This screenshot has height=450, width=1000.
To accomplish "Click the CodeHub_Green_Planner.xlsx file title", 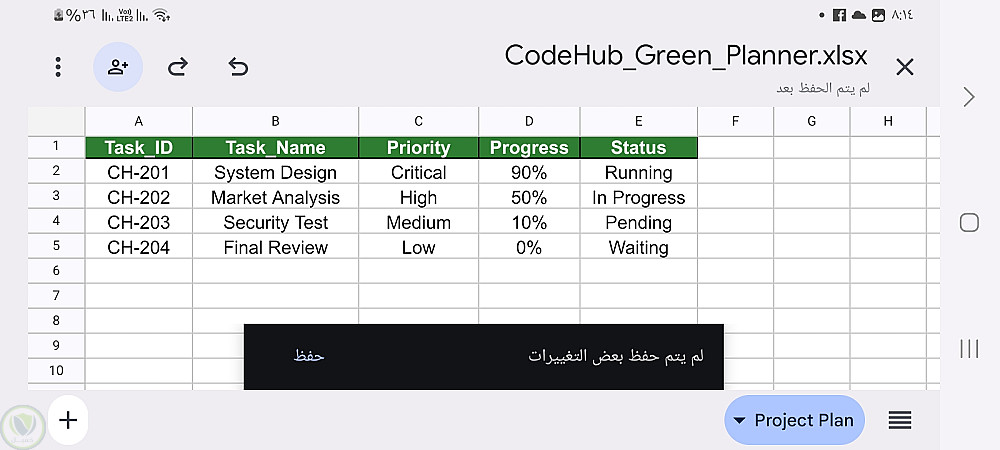I will [686, 54].
